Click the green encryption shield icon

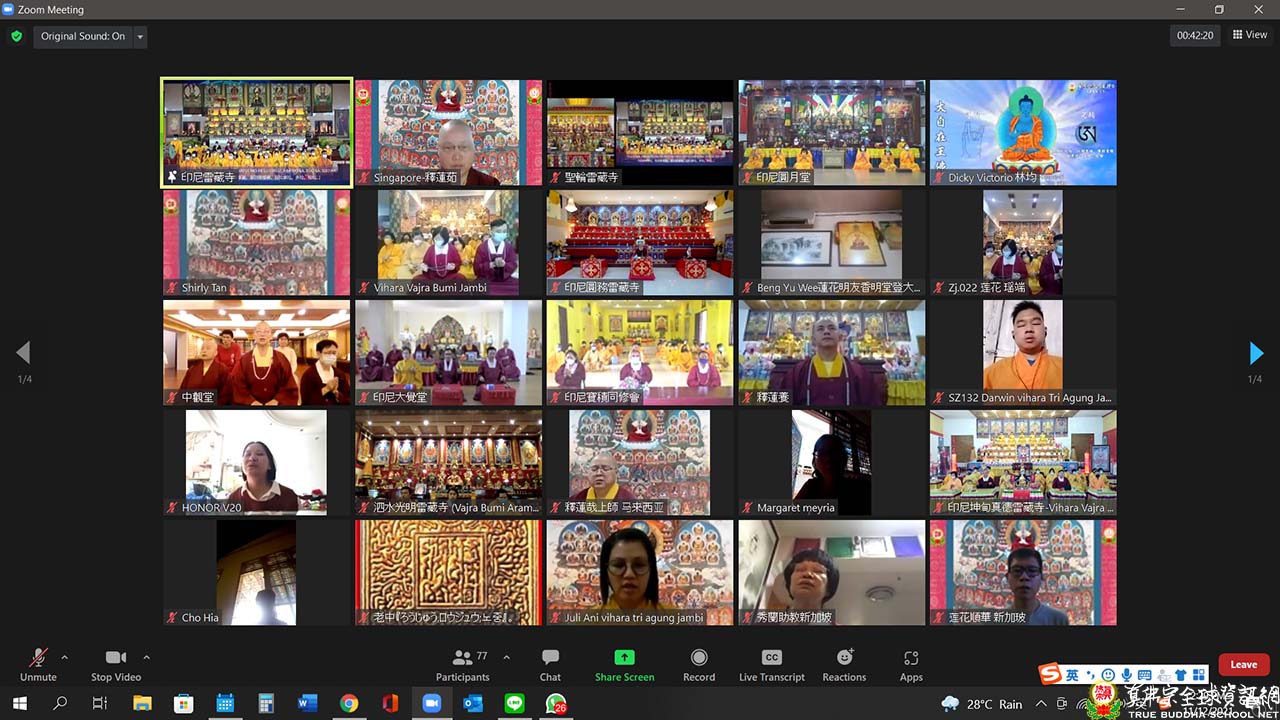tap(16, 36)
